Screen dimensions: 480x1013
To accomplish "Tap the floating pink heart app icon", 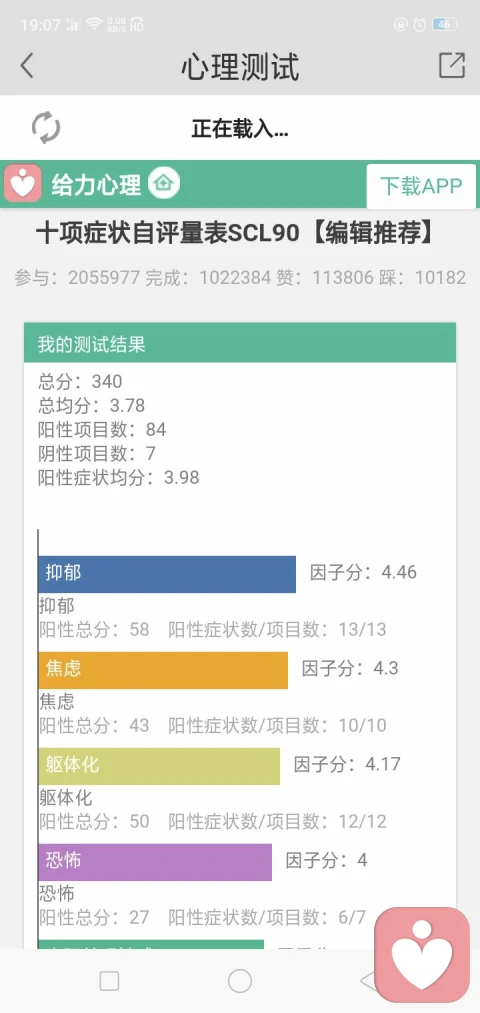I will [x=422, y=955].
